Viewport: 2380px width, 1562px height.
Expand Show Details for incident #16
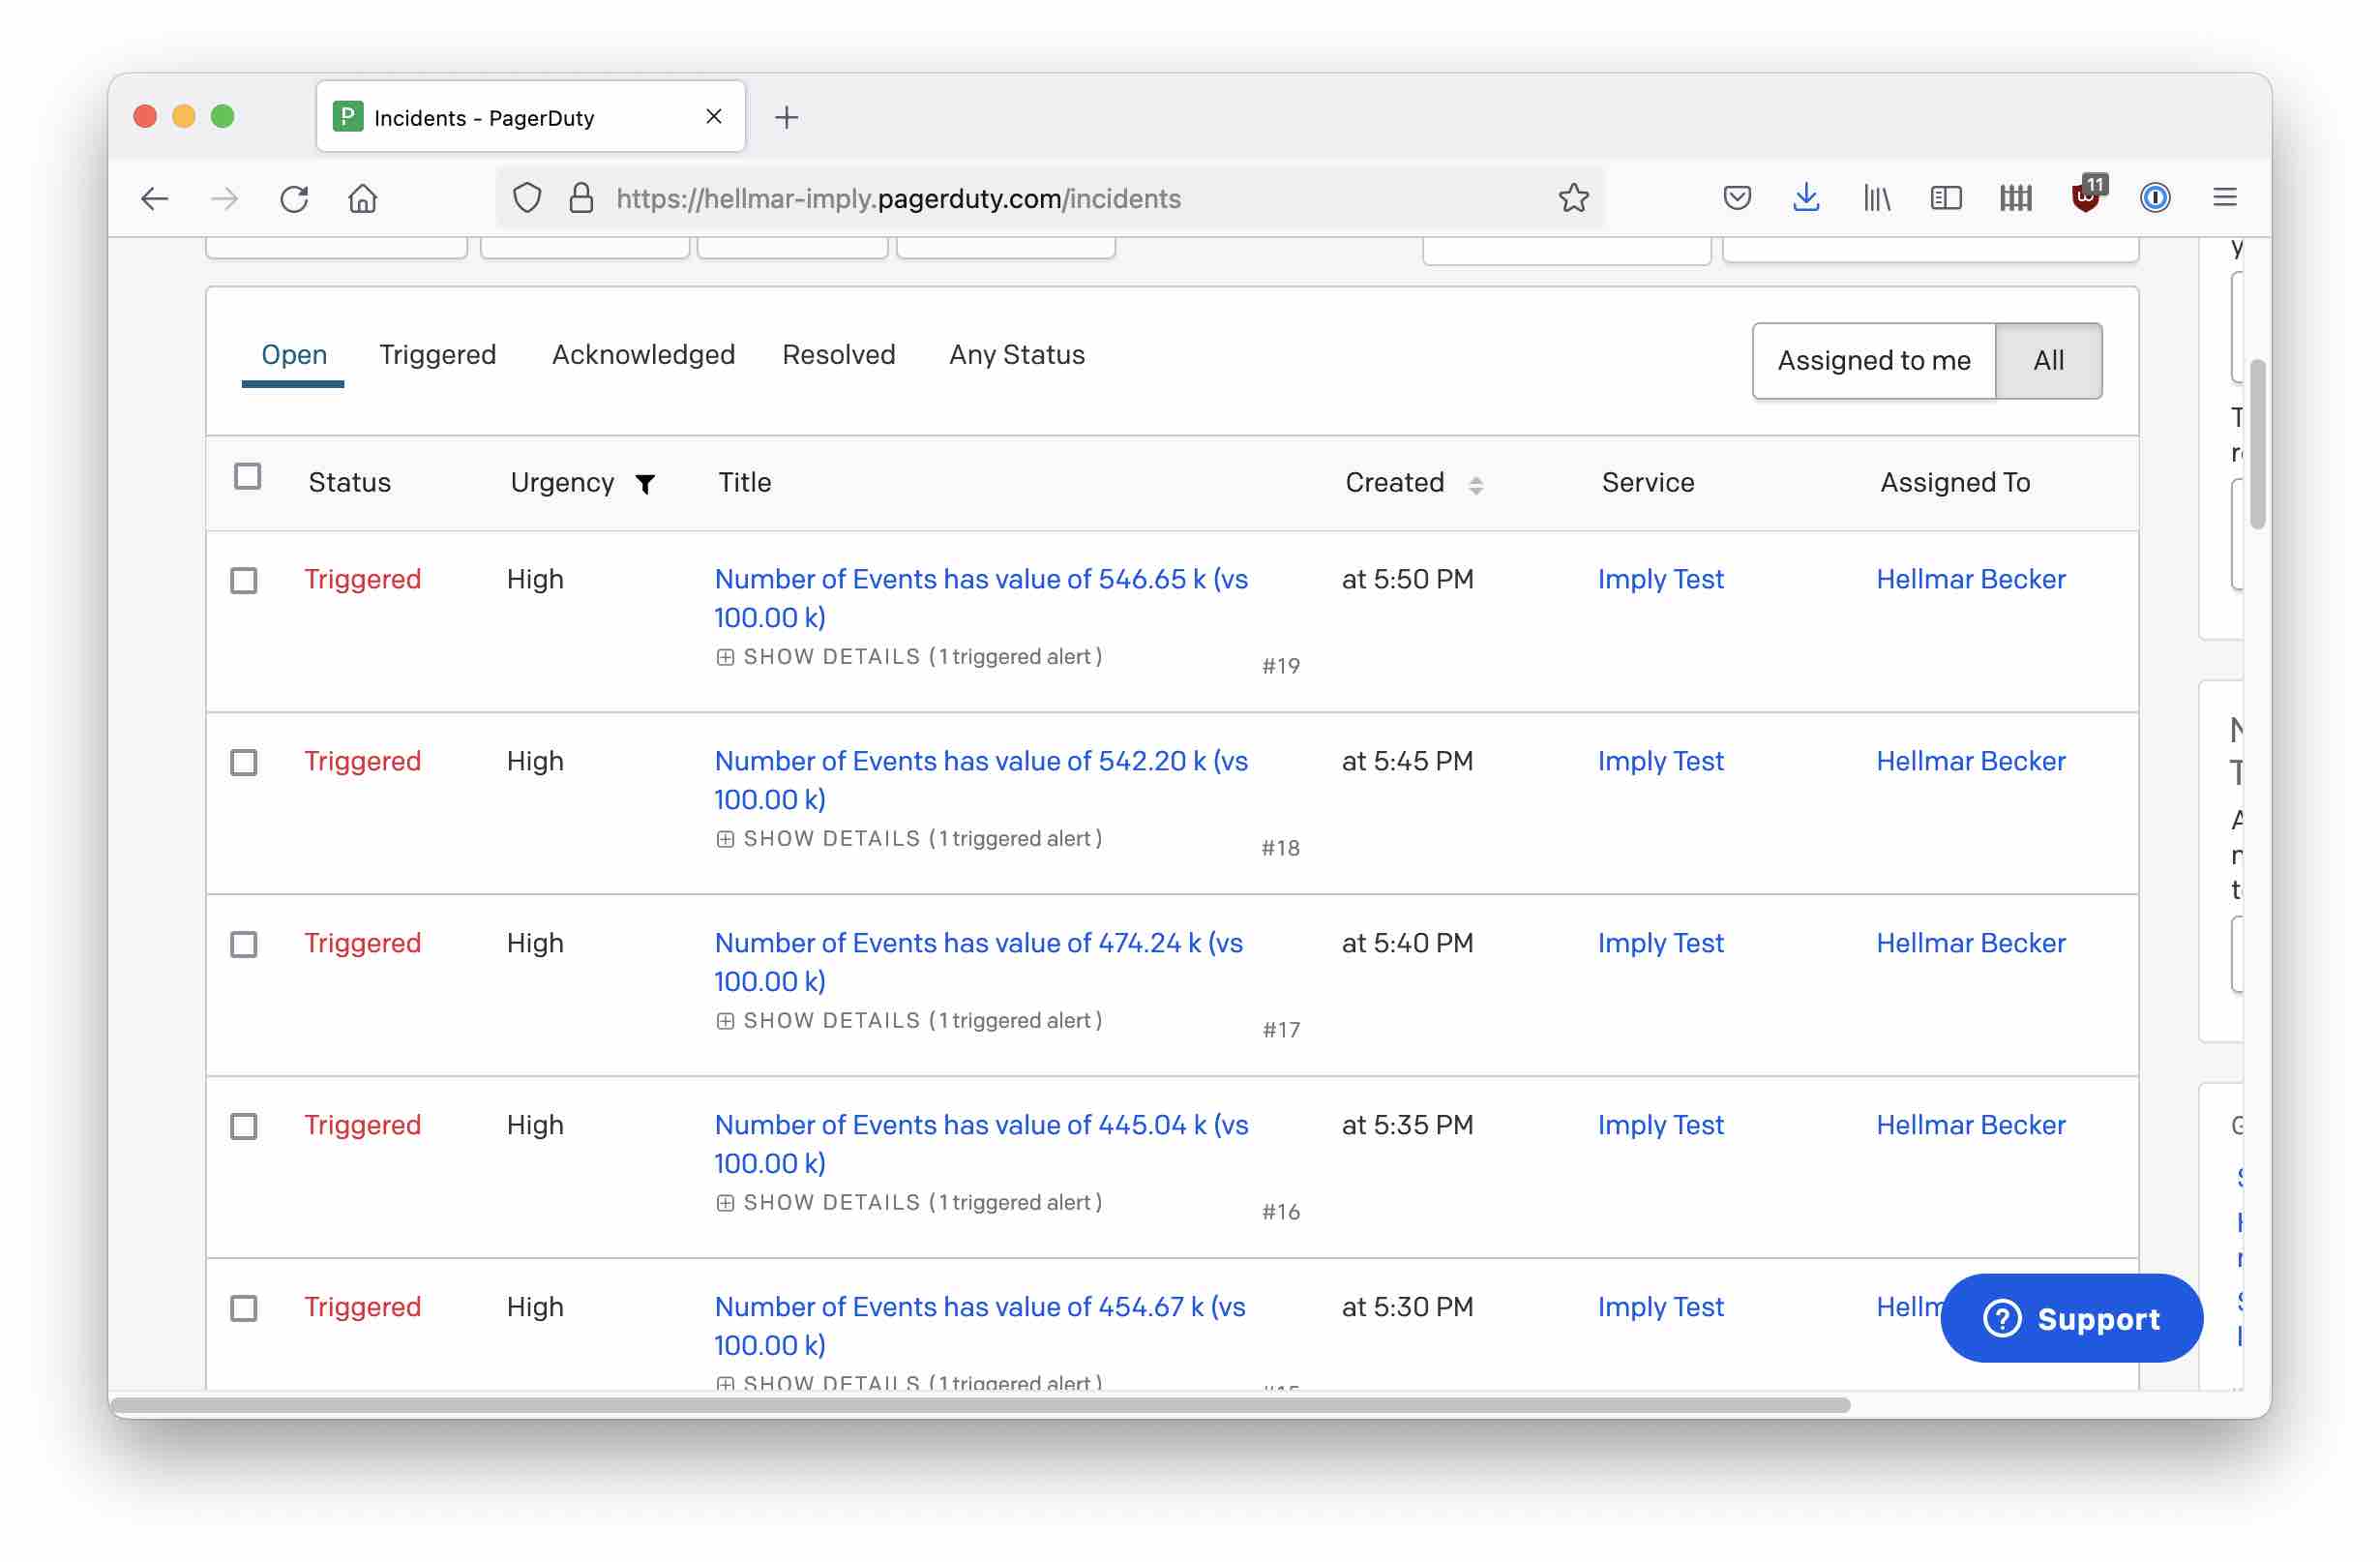click(831, 1203)
